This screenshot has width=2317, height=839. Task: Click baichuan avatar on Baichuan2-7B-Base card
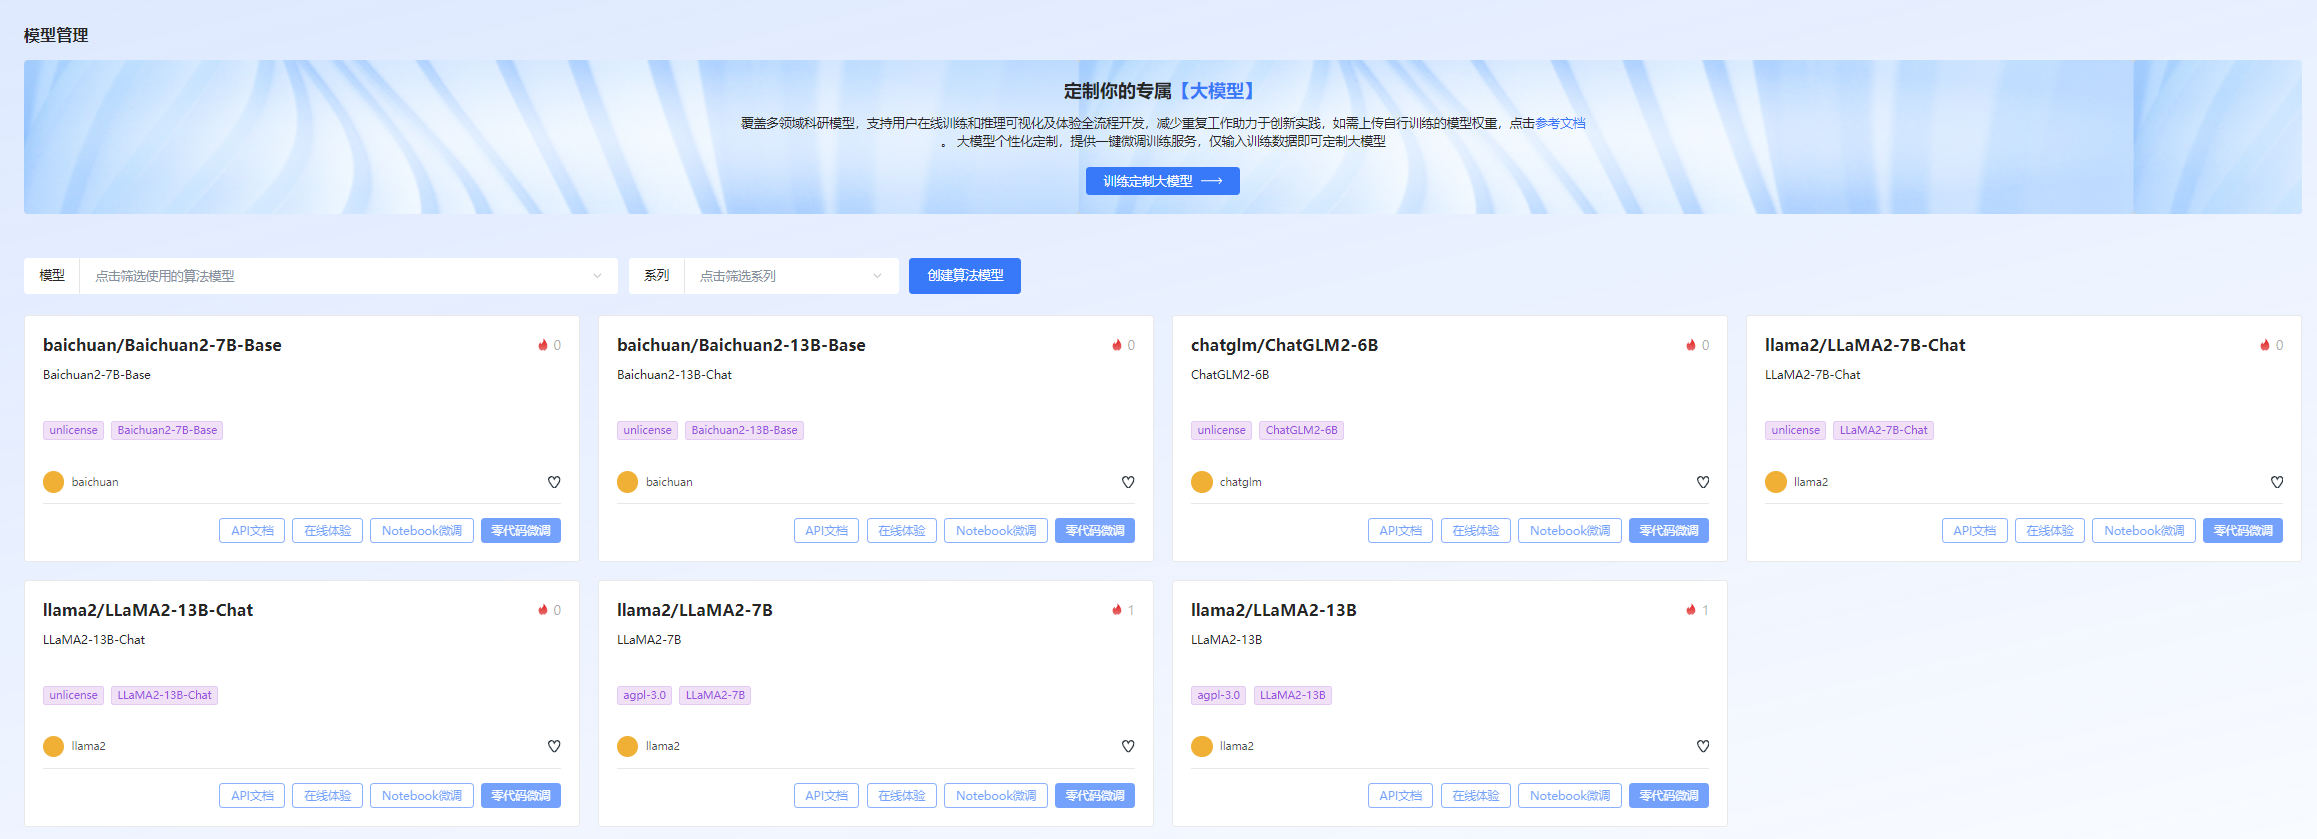pyautogui.click(x=53, y=482)
